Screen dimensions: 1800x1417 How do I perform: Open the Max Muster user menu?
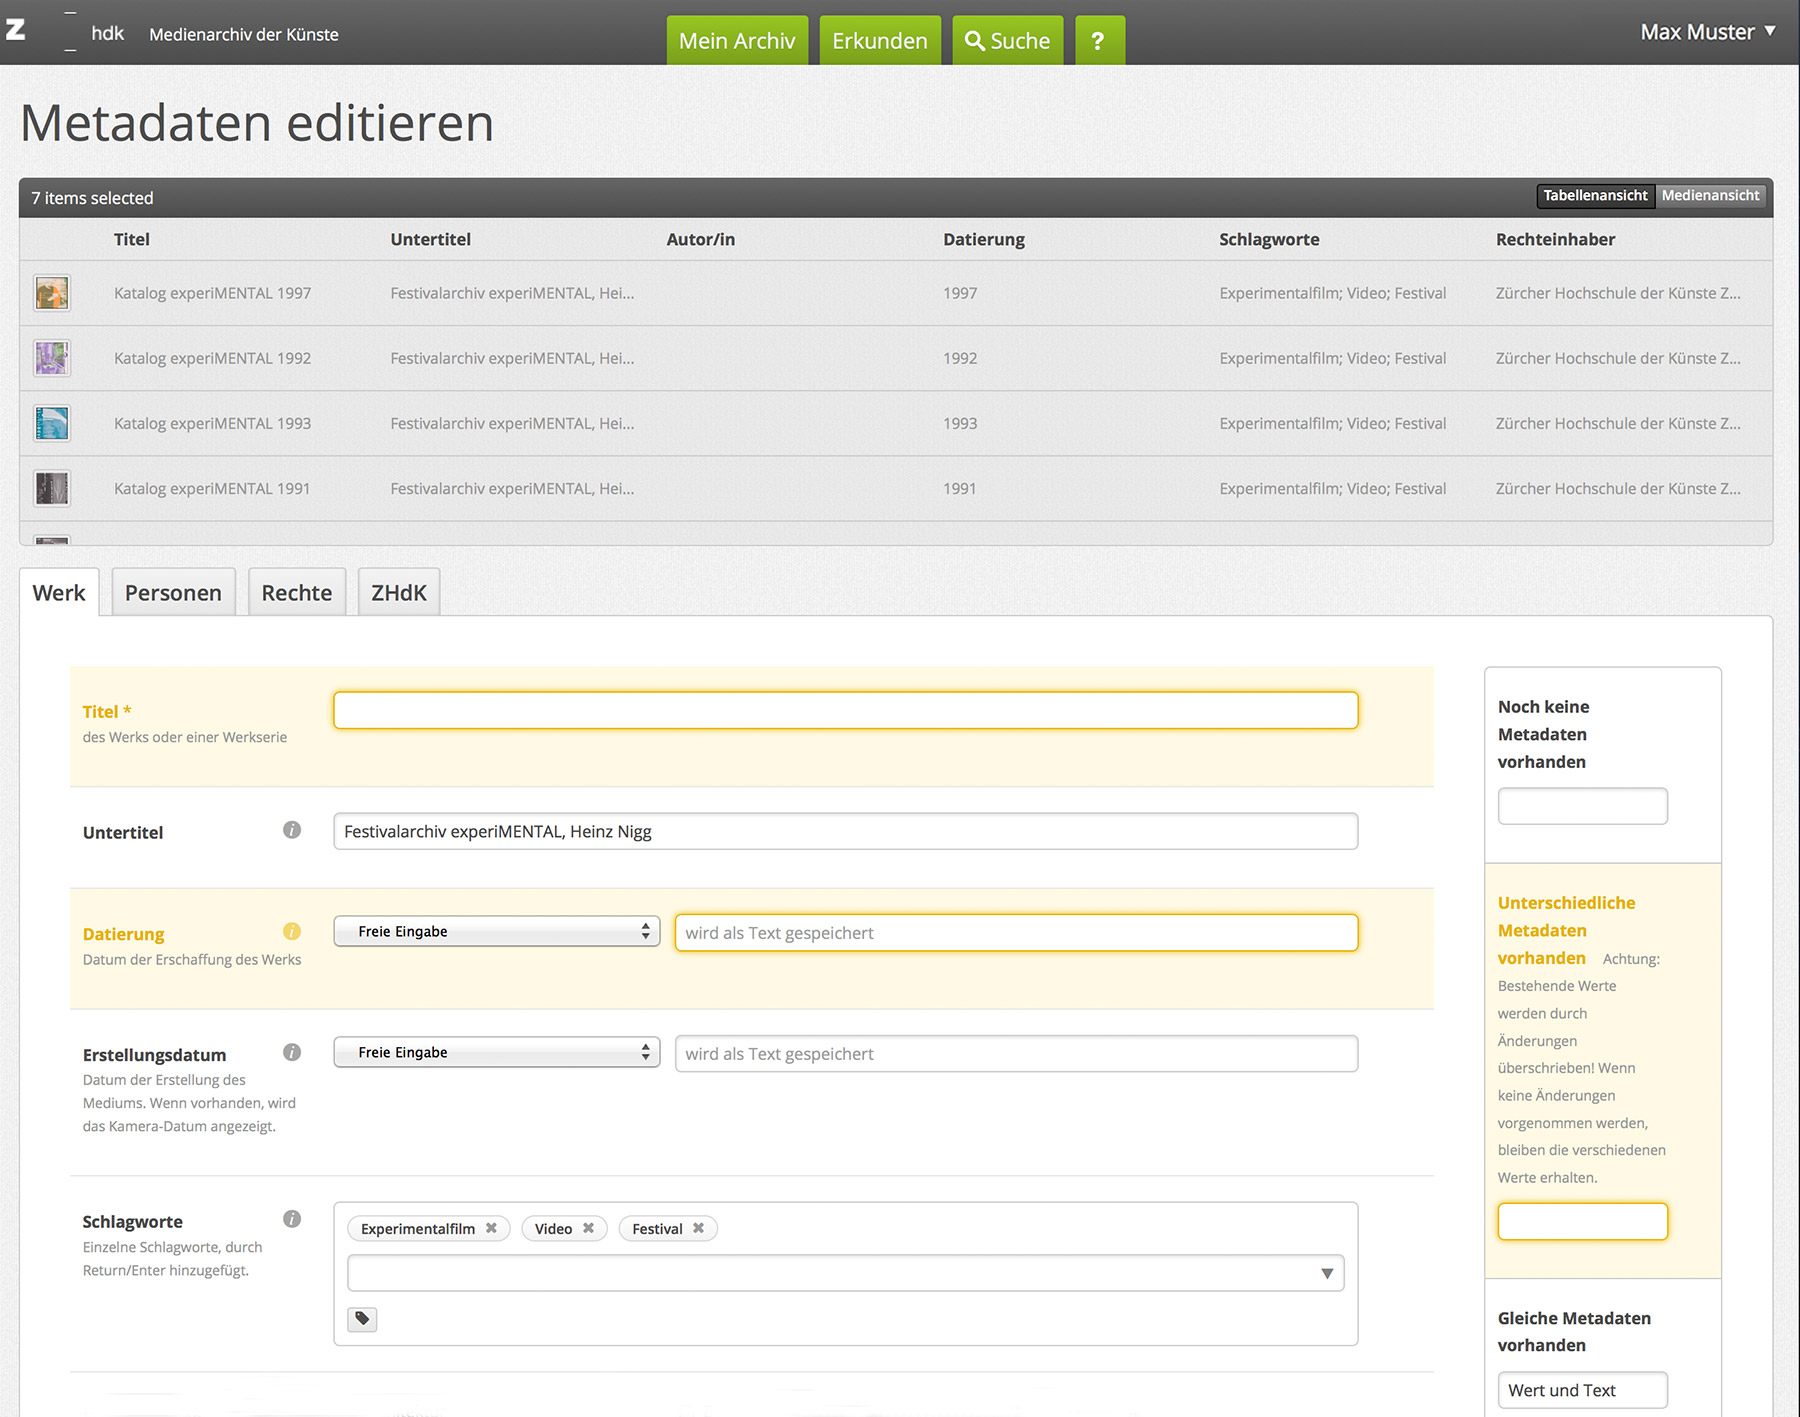[x=1707, y=32]
